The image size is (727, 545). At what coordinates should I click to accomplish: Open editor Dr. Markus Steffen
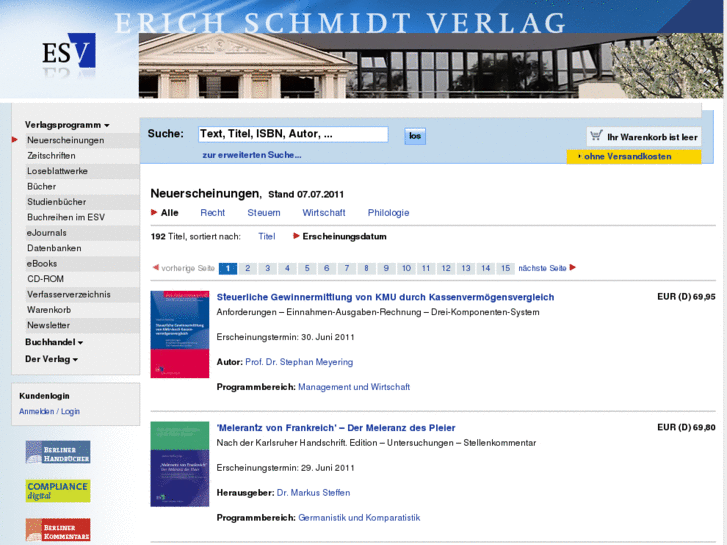pyautogui.click(x=313, y=493)
